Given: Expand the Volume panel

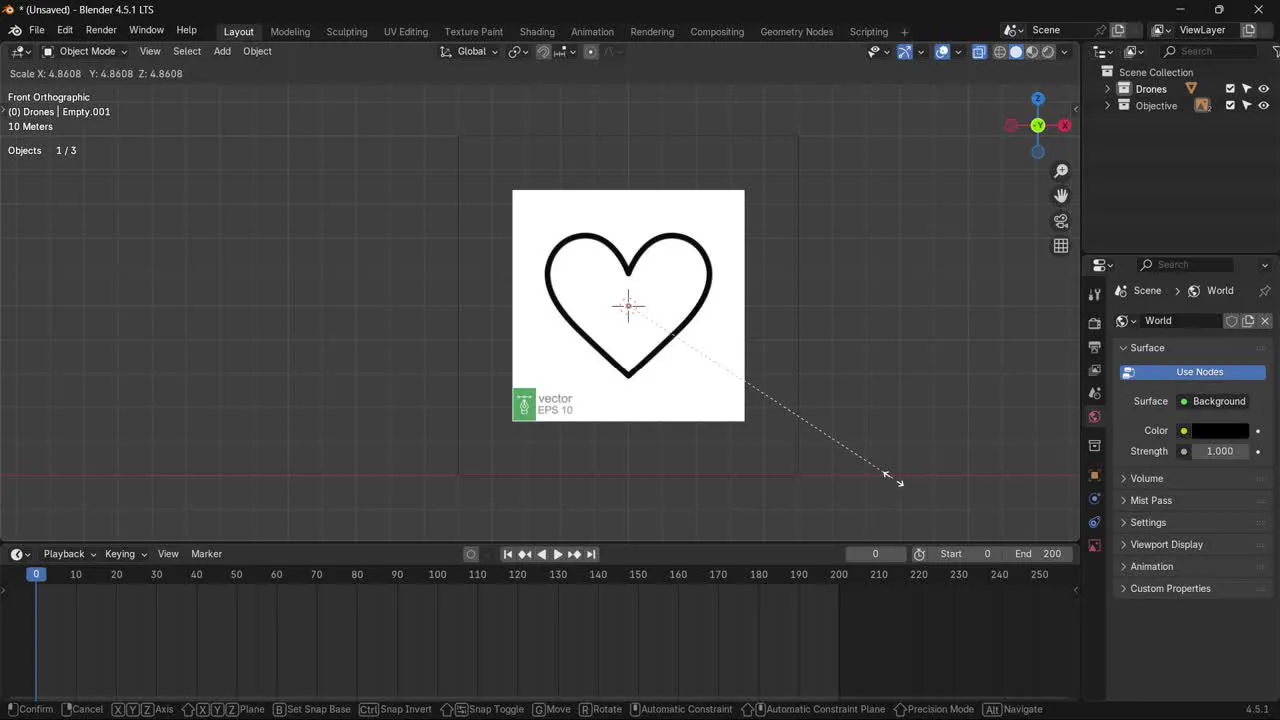Looking at the screenshot, I should click(x=1146, y=479).
